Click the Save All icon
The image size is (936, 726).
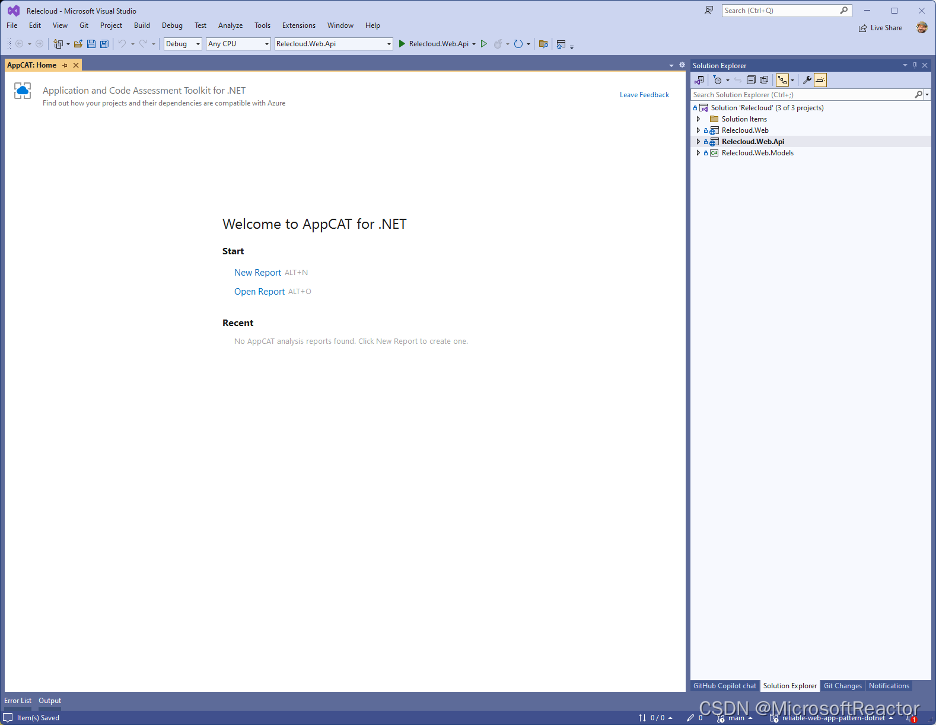pos(104,44)
